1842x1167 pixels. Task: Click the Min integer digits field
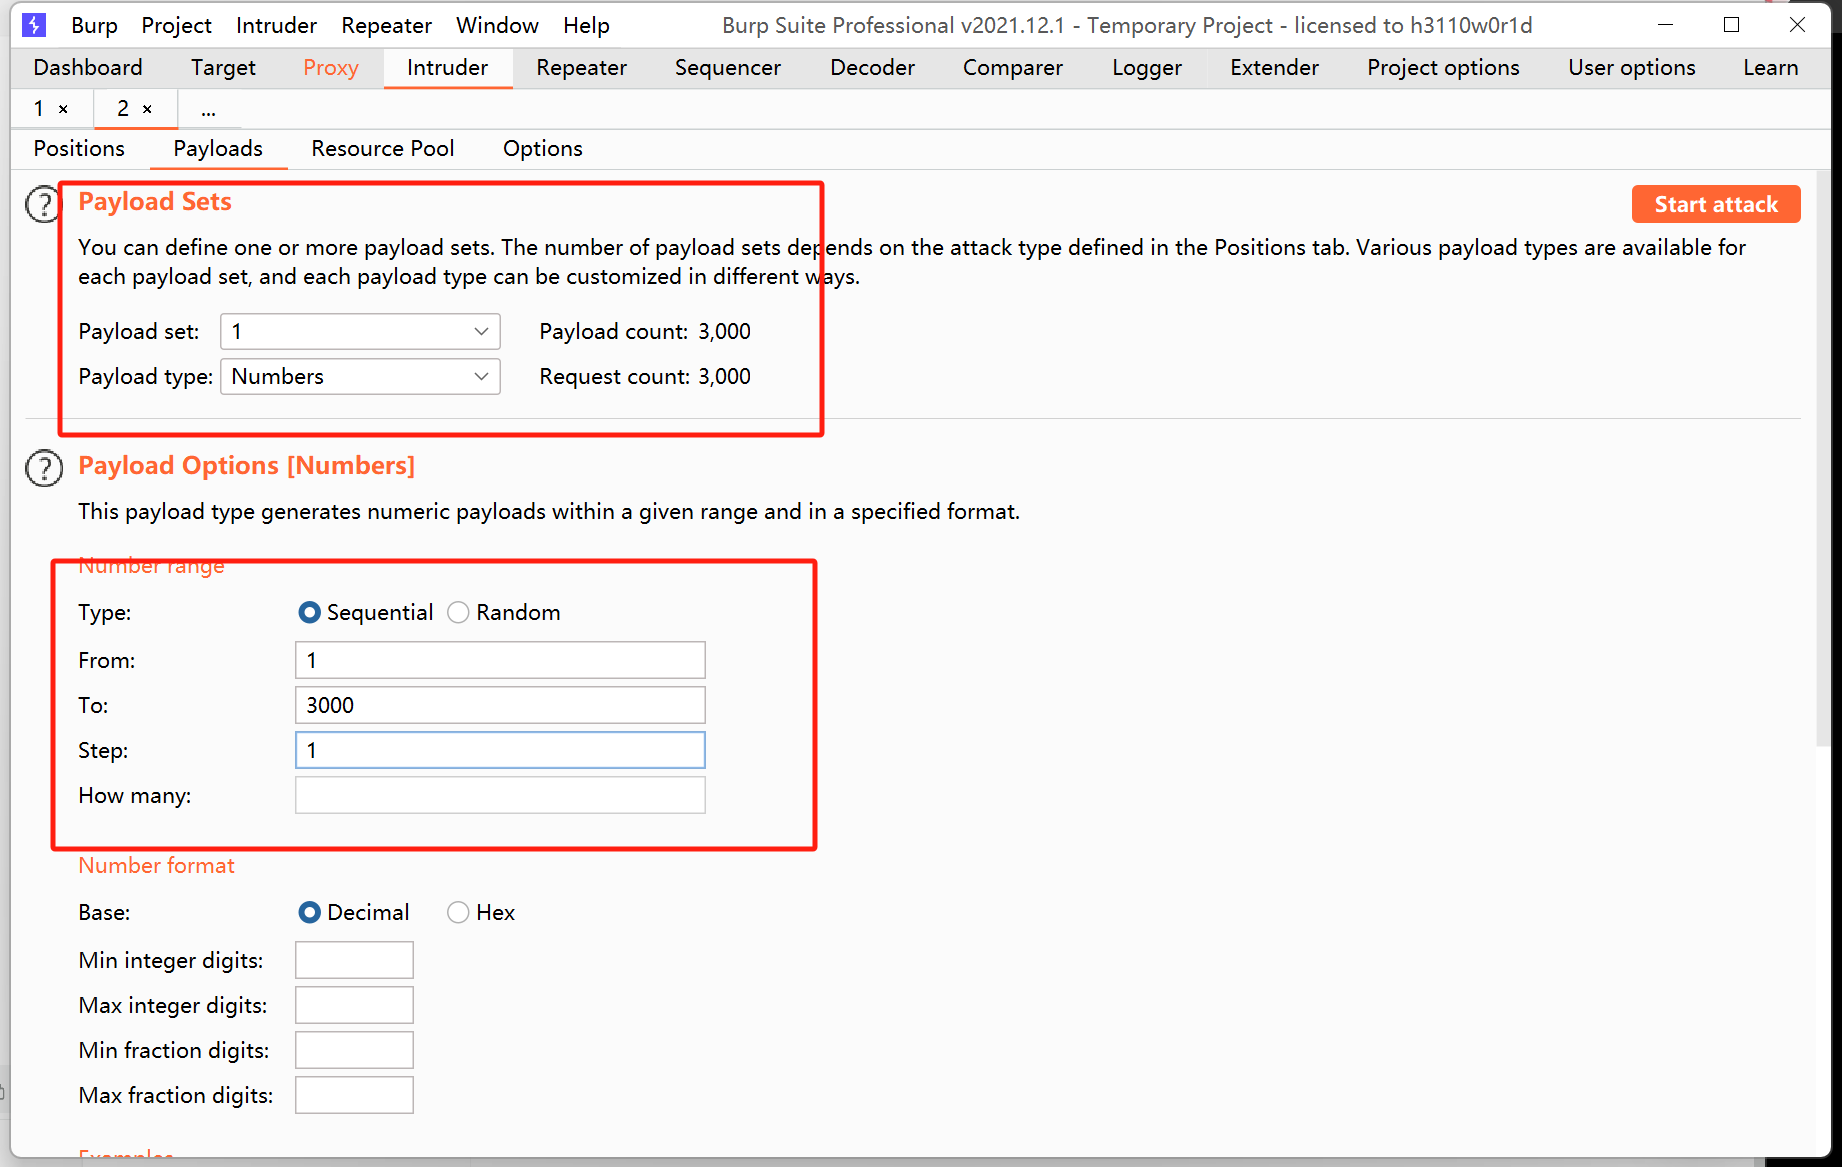tap(354, 960)
